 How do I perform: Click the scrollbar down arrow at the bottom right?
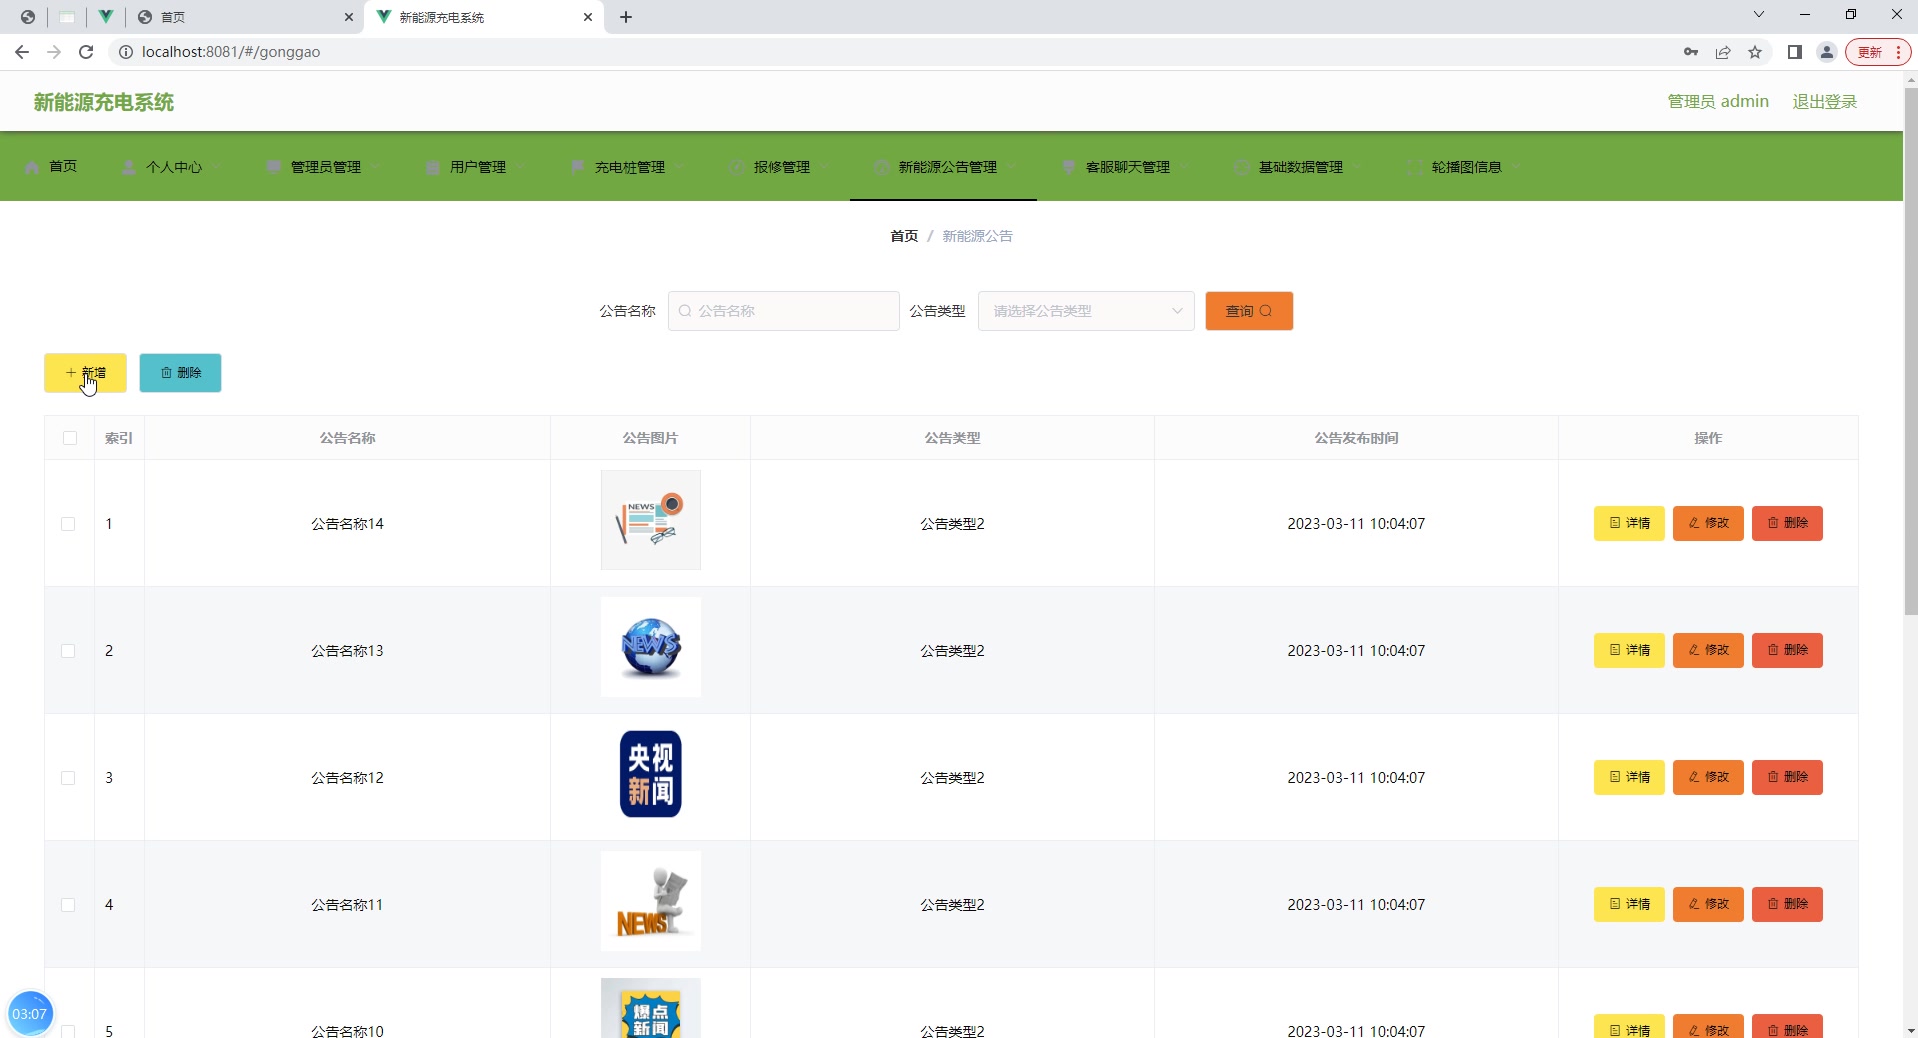1910,1030
